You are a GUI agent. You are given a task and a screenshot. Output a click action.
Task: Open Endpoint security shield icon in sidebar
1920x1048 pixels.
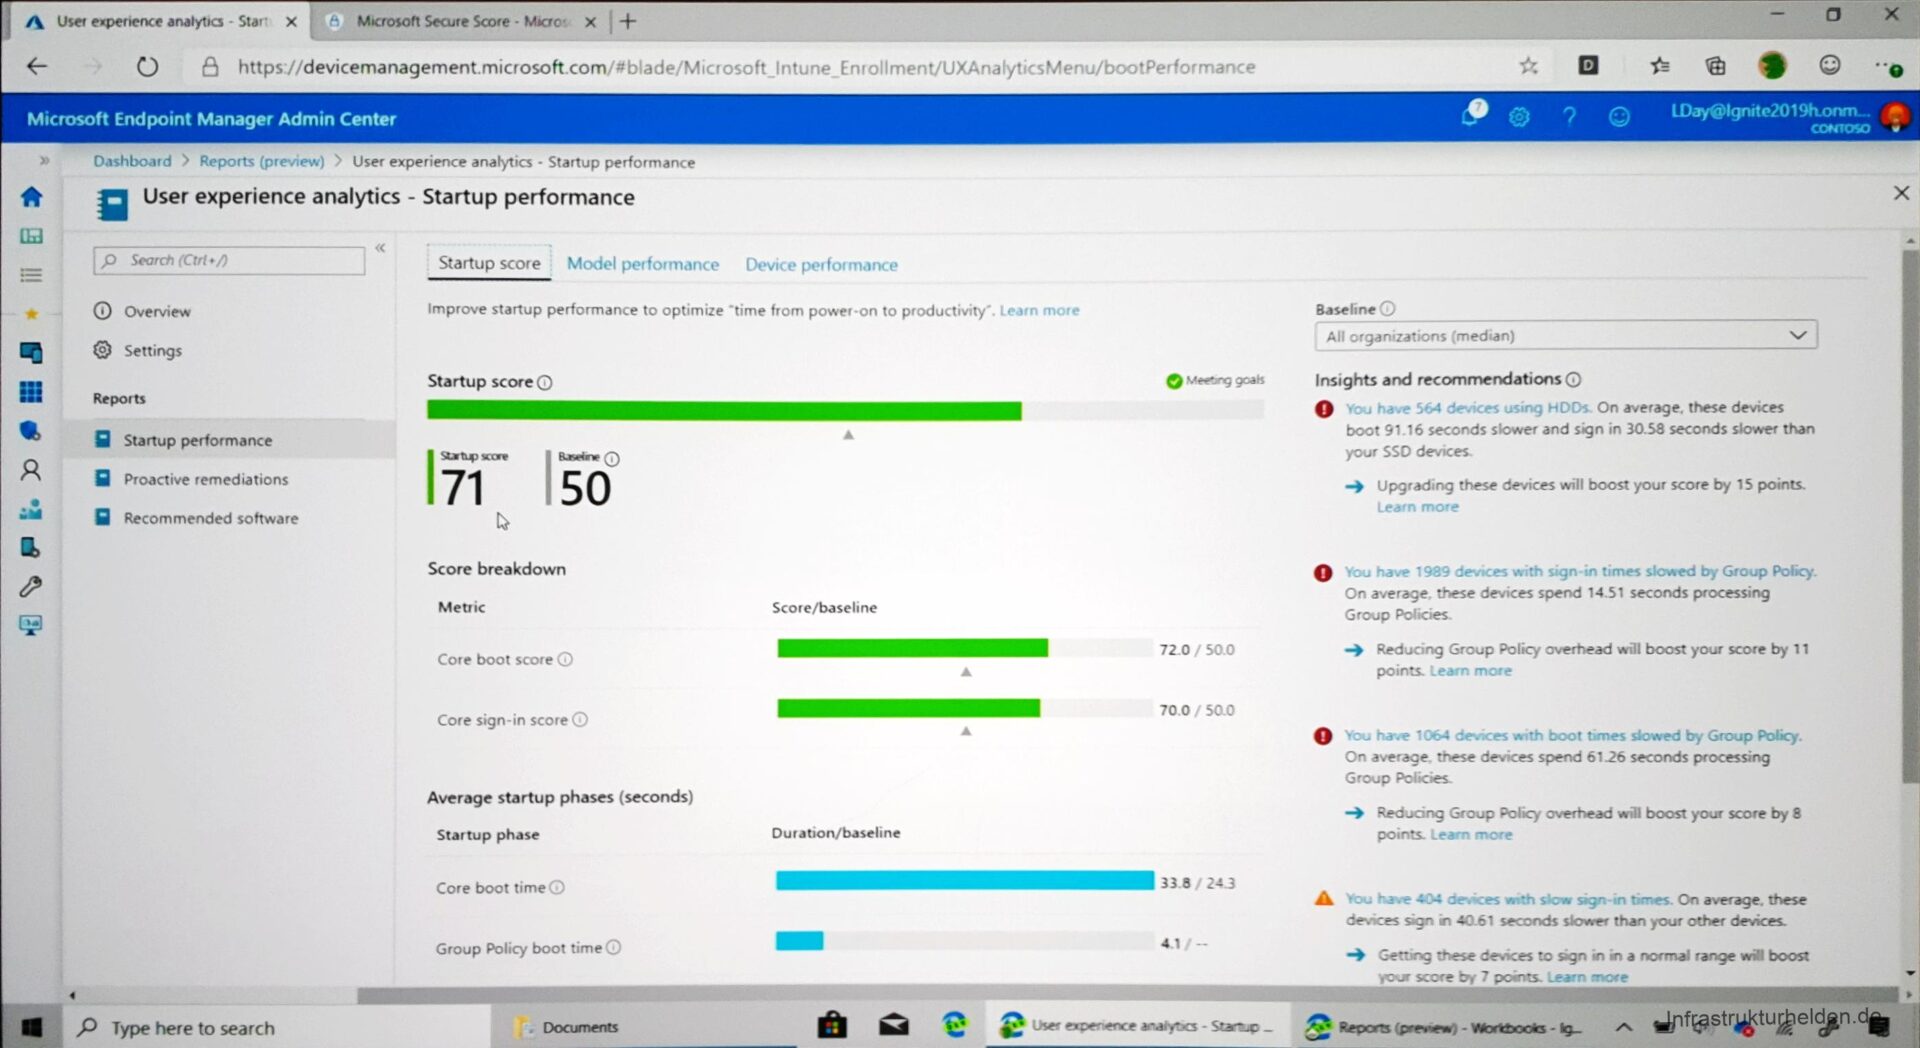click(x=31, y=431)
